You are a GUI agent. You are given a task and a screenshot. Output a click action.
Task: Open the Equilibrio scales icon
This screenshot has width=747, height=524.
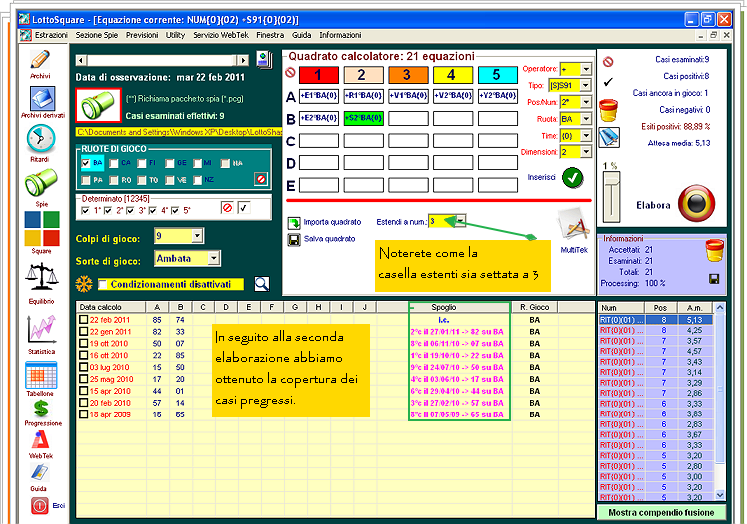(41, 277)
